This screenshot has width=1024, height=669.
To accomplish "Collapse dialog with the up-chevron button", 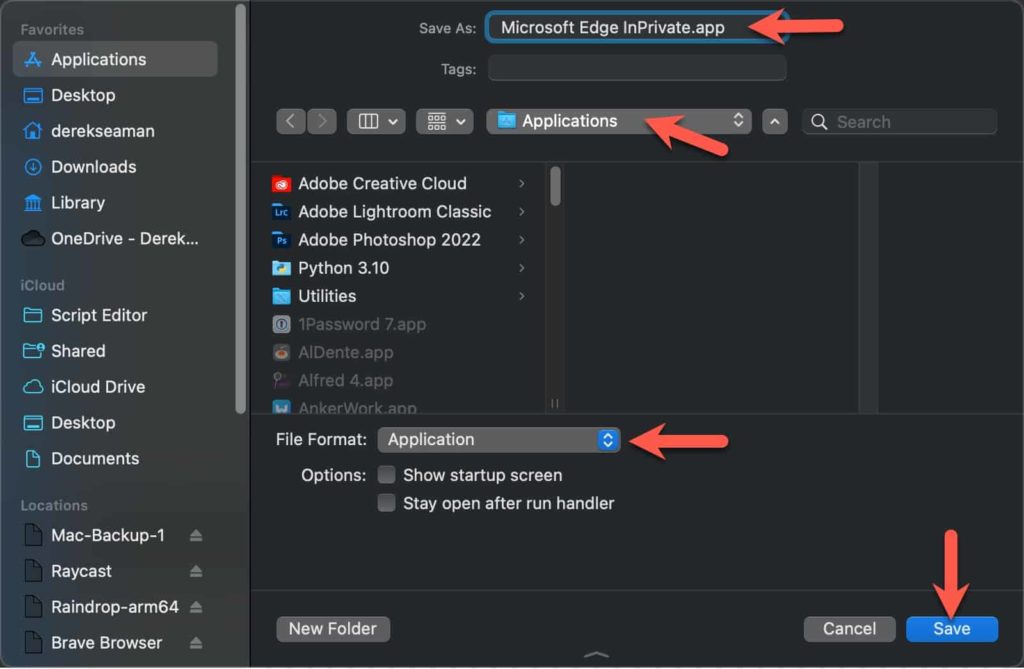I will 775,122.
